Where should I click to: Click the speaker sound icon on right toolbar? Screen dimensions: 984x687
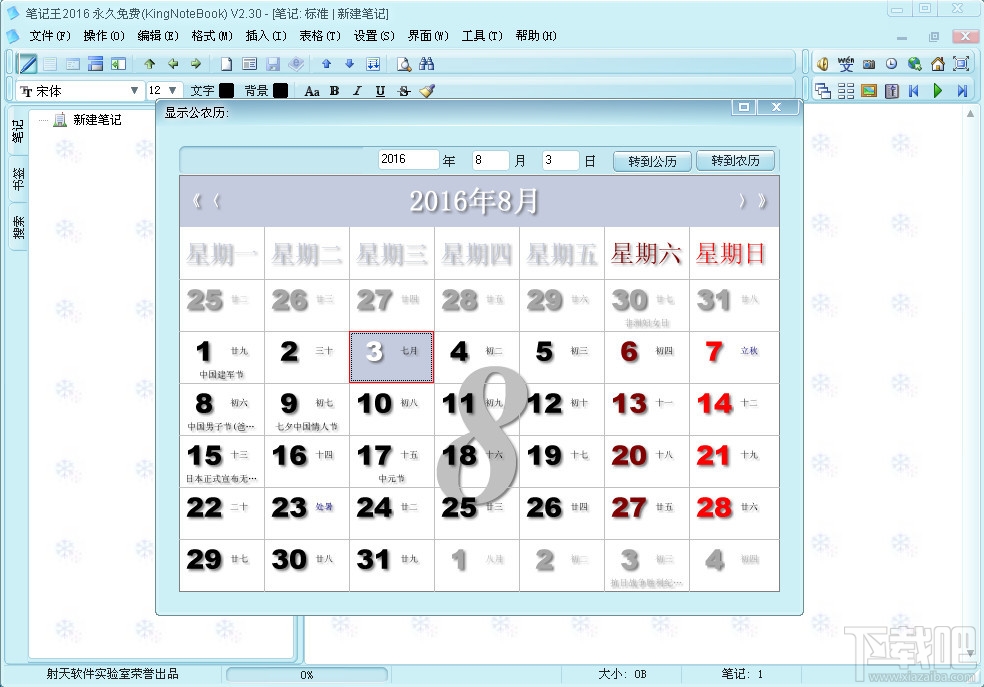(x=825, y=63)
